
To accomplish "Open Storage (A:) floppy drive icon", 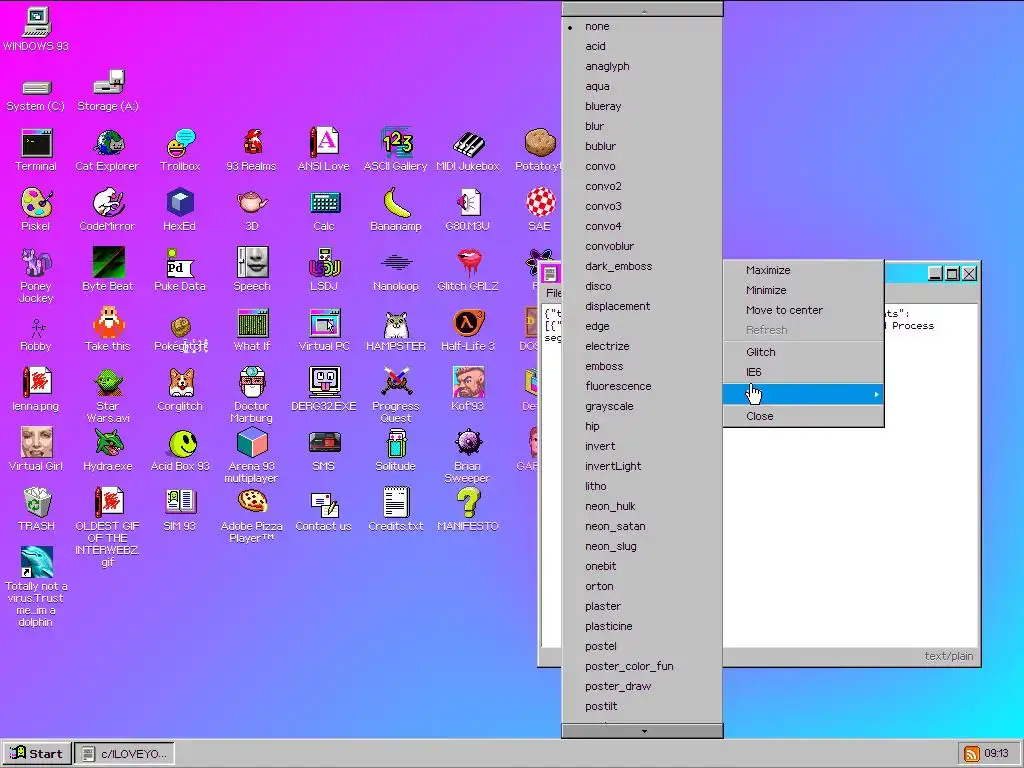I will coord(108,91).
